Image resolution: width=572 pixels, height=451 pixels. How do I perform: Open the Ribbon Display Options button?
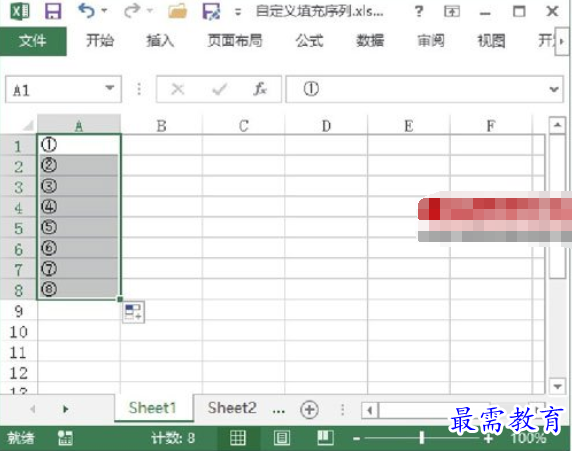coord(452,12)
